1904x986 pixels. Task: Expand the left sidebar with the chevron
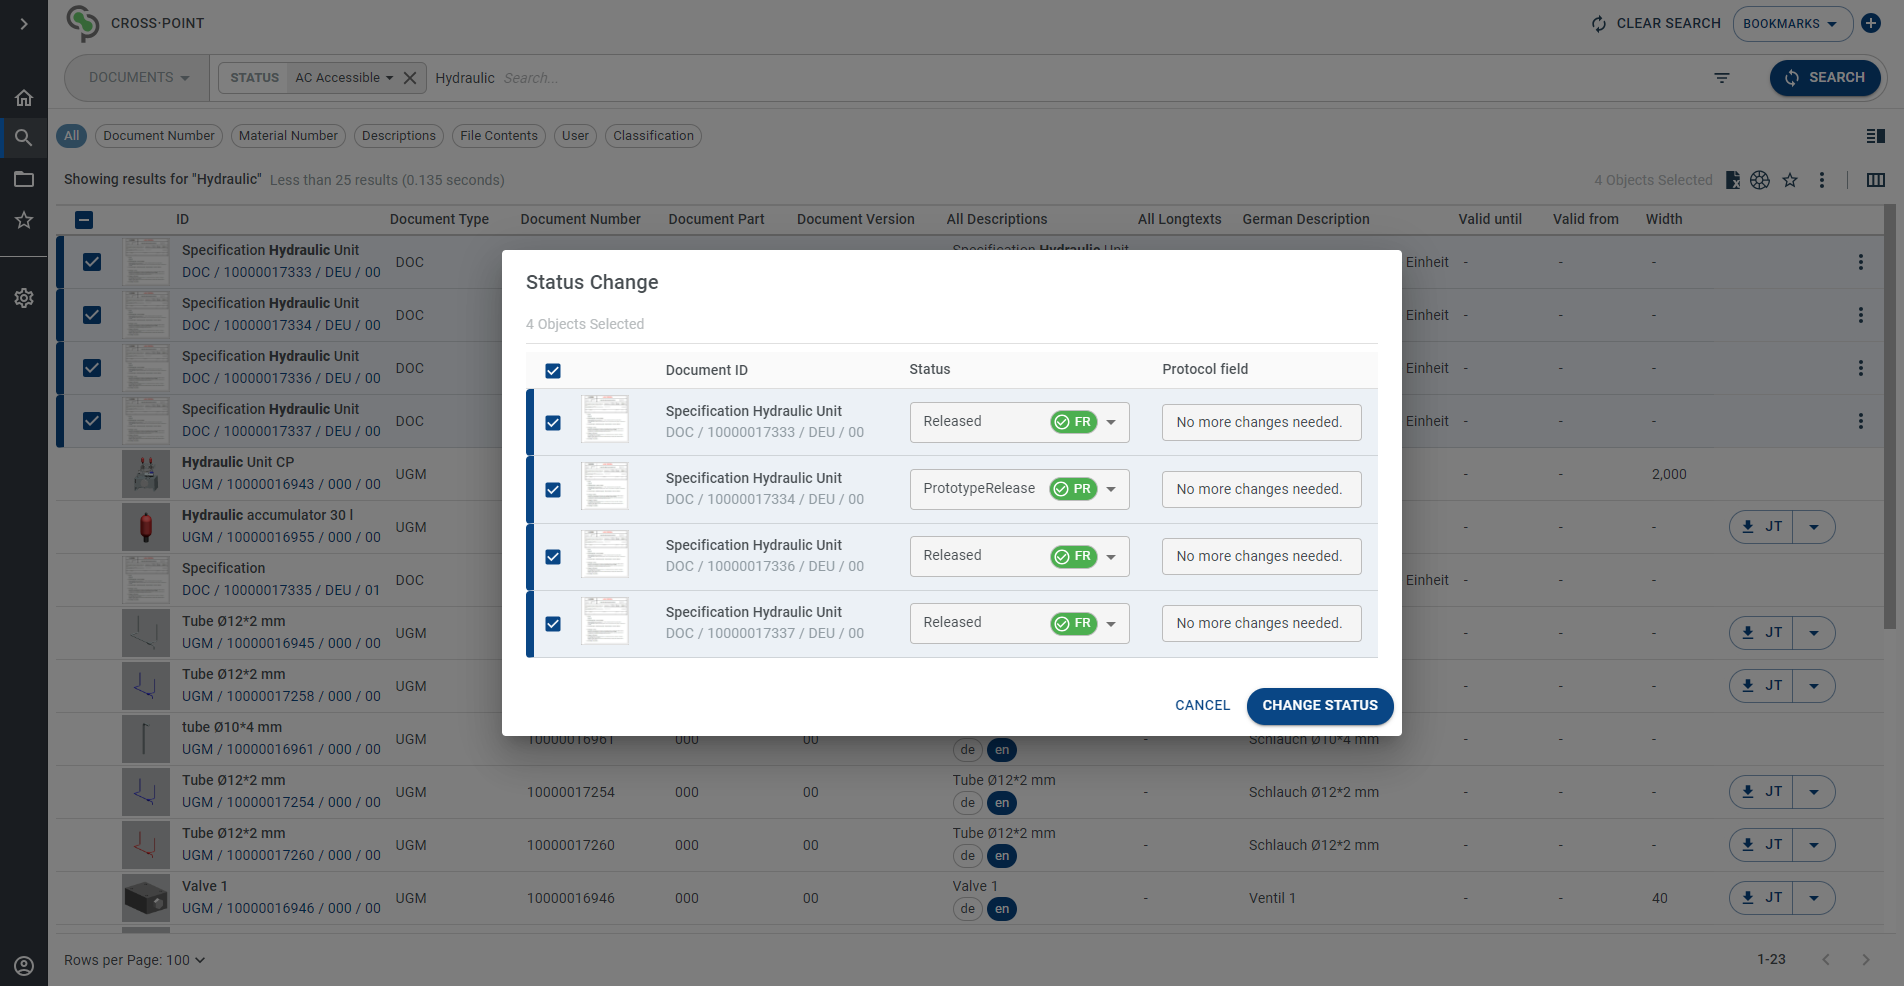[x=24, y=24]
